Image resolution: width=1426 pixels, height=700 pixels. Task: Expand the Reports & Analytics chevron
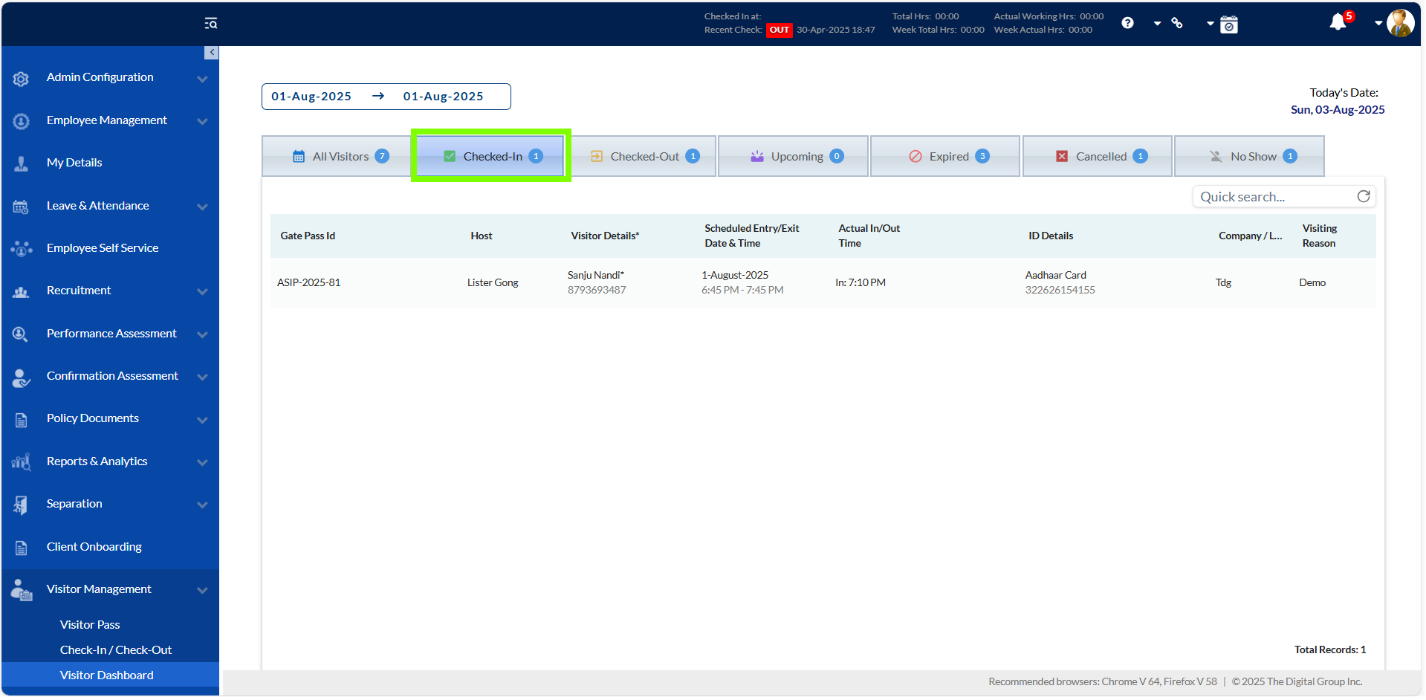tap(202, 462)
